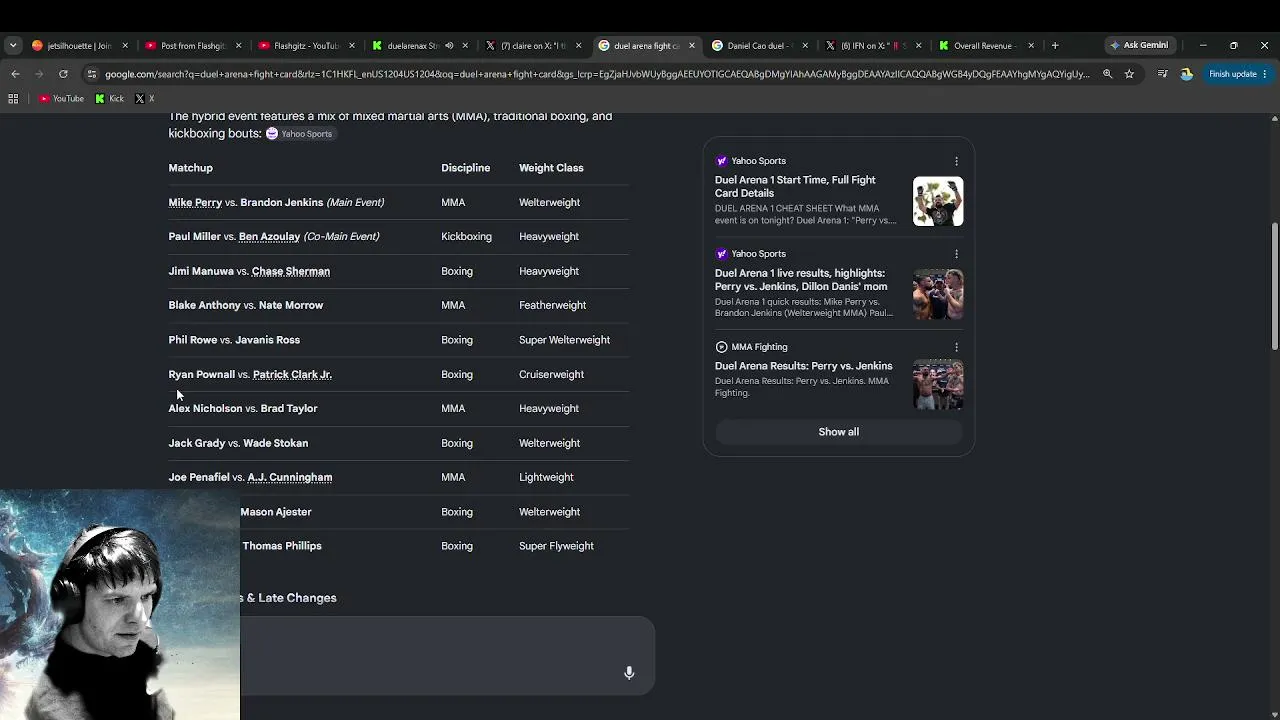Focus the address bar URL
1280x720 pixels.
point(597,74)
